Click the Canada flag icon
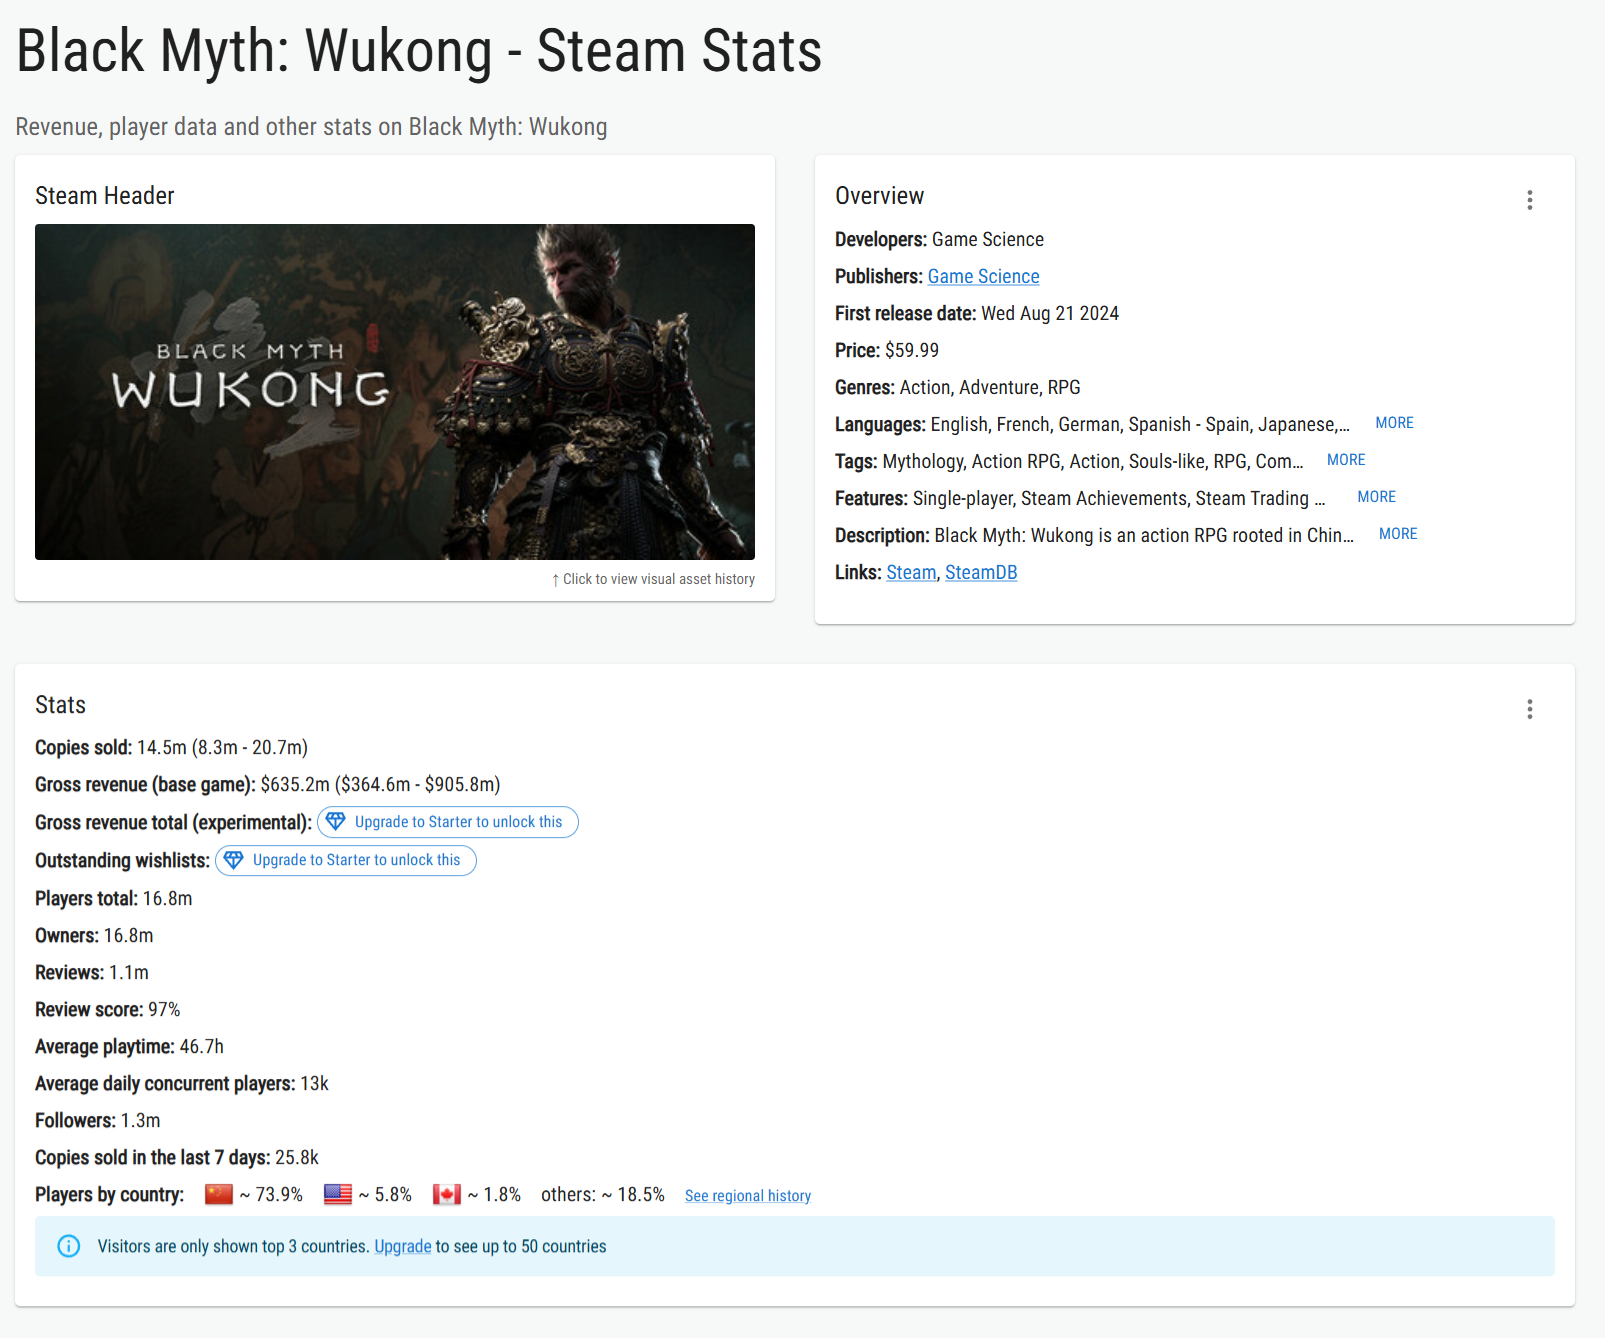The image size is (1605, 1338). [x=447, y=1194]
